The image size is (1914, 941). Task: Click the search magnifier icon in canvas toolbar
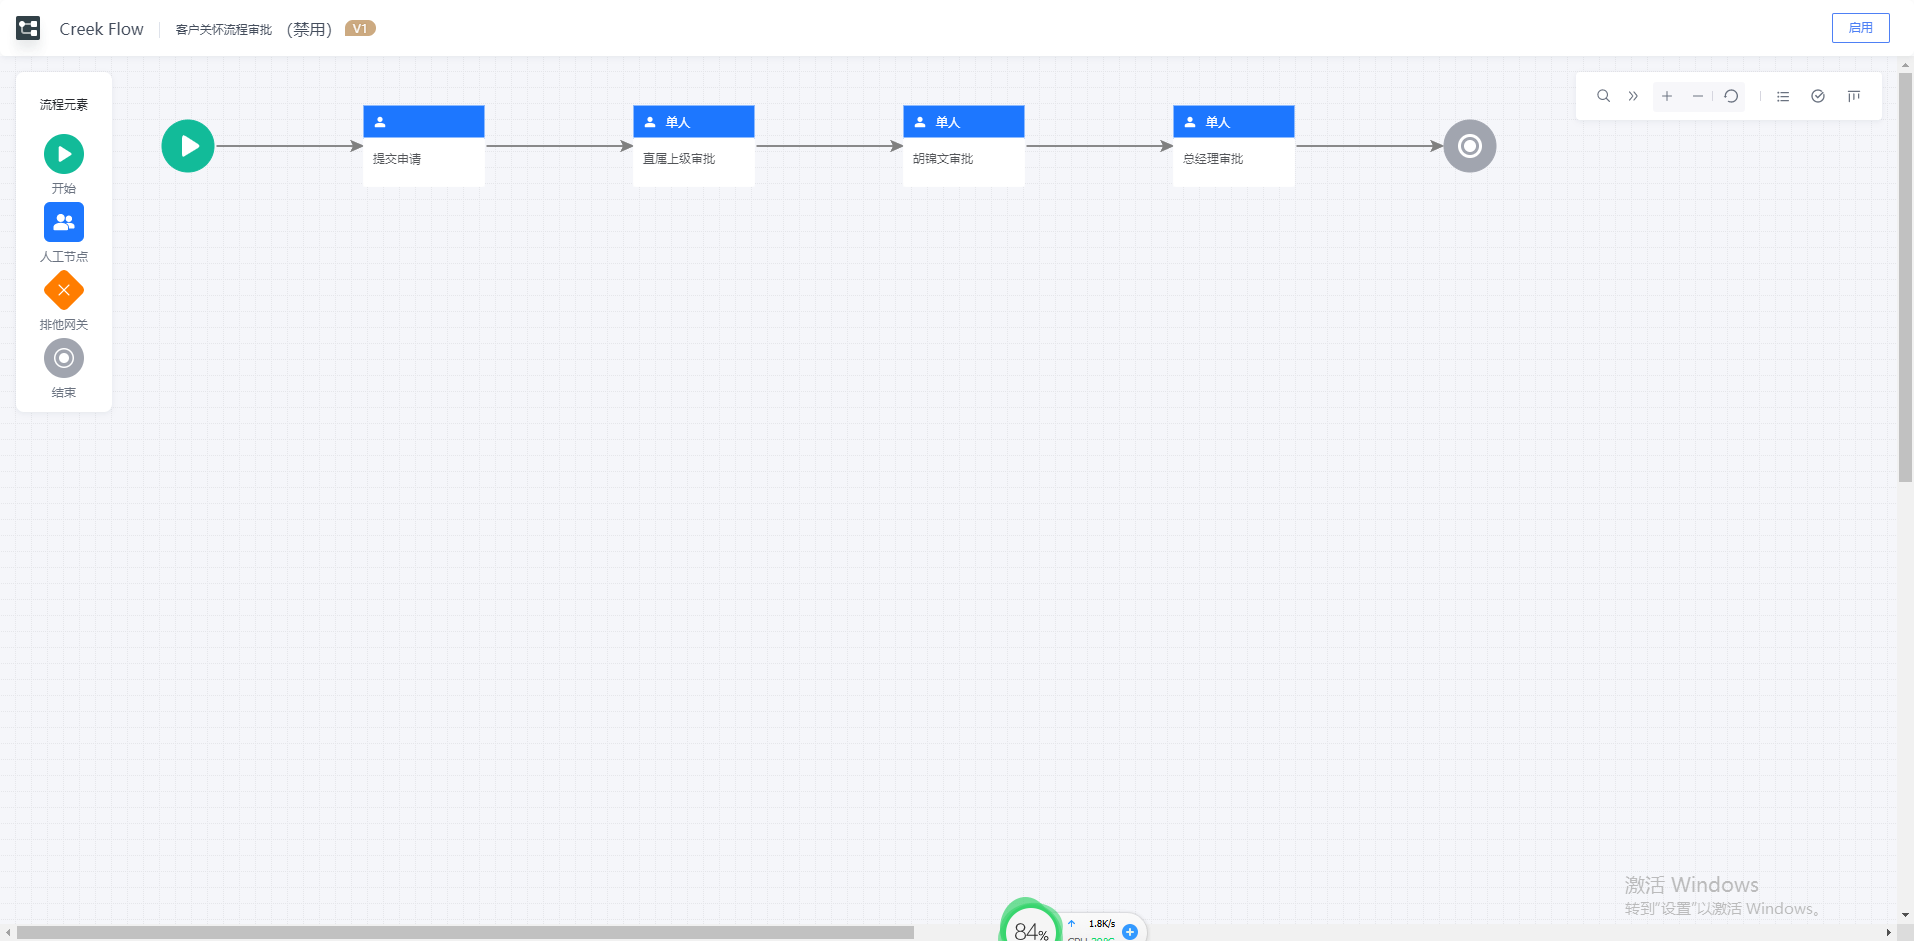[x=1603, y=96]
